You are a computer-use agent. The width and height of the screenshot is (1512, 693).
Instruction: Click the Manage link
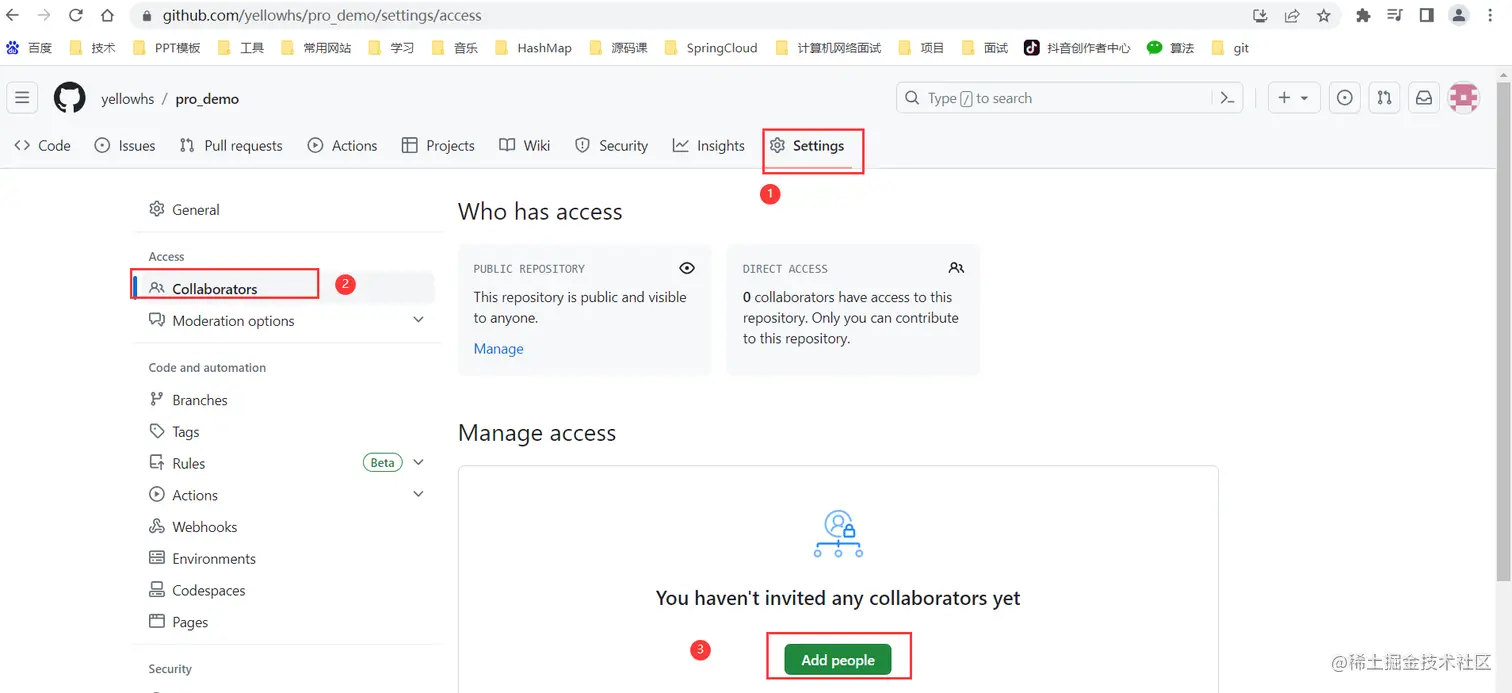[x=498, y=349]
